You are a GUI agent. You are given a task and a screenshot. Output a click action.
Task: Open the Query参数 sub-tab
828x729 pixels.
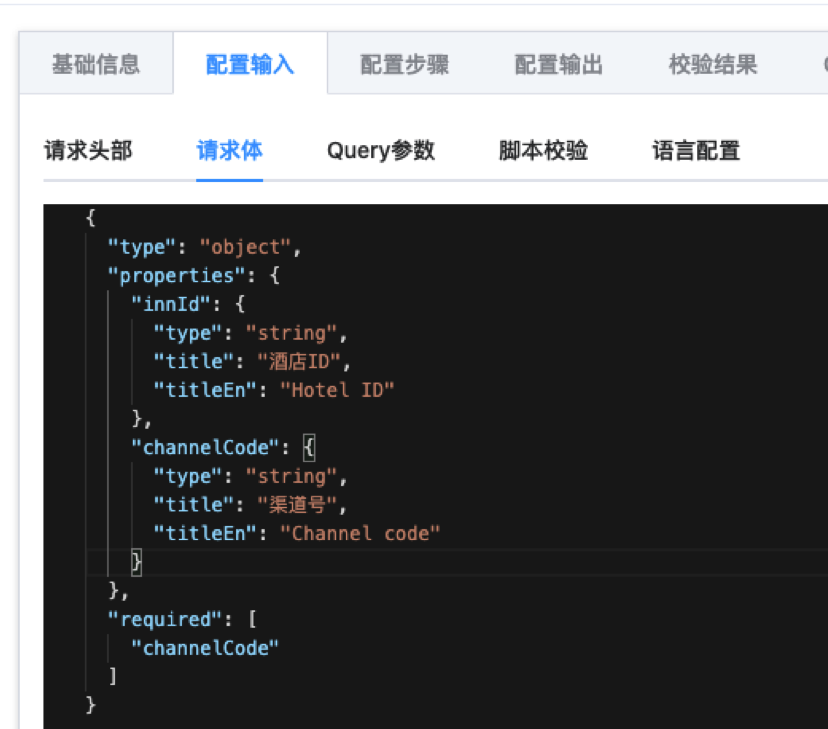coord(381,151)
